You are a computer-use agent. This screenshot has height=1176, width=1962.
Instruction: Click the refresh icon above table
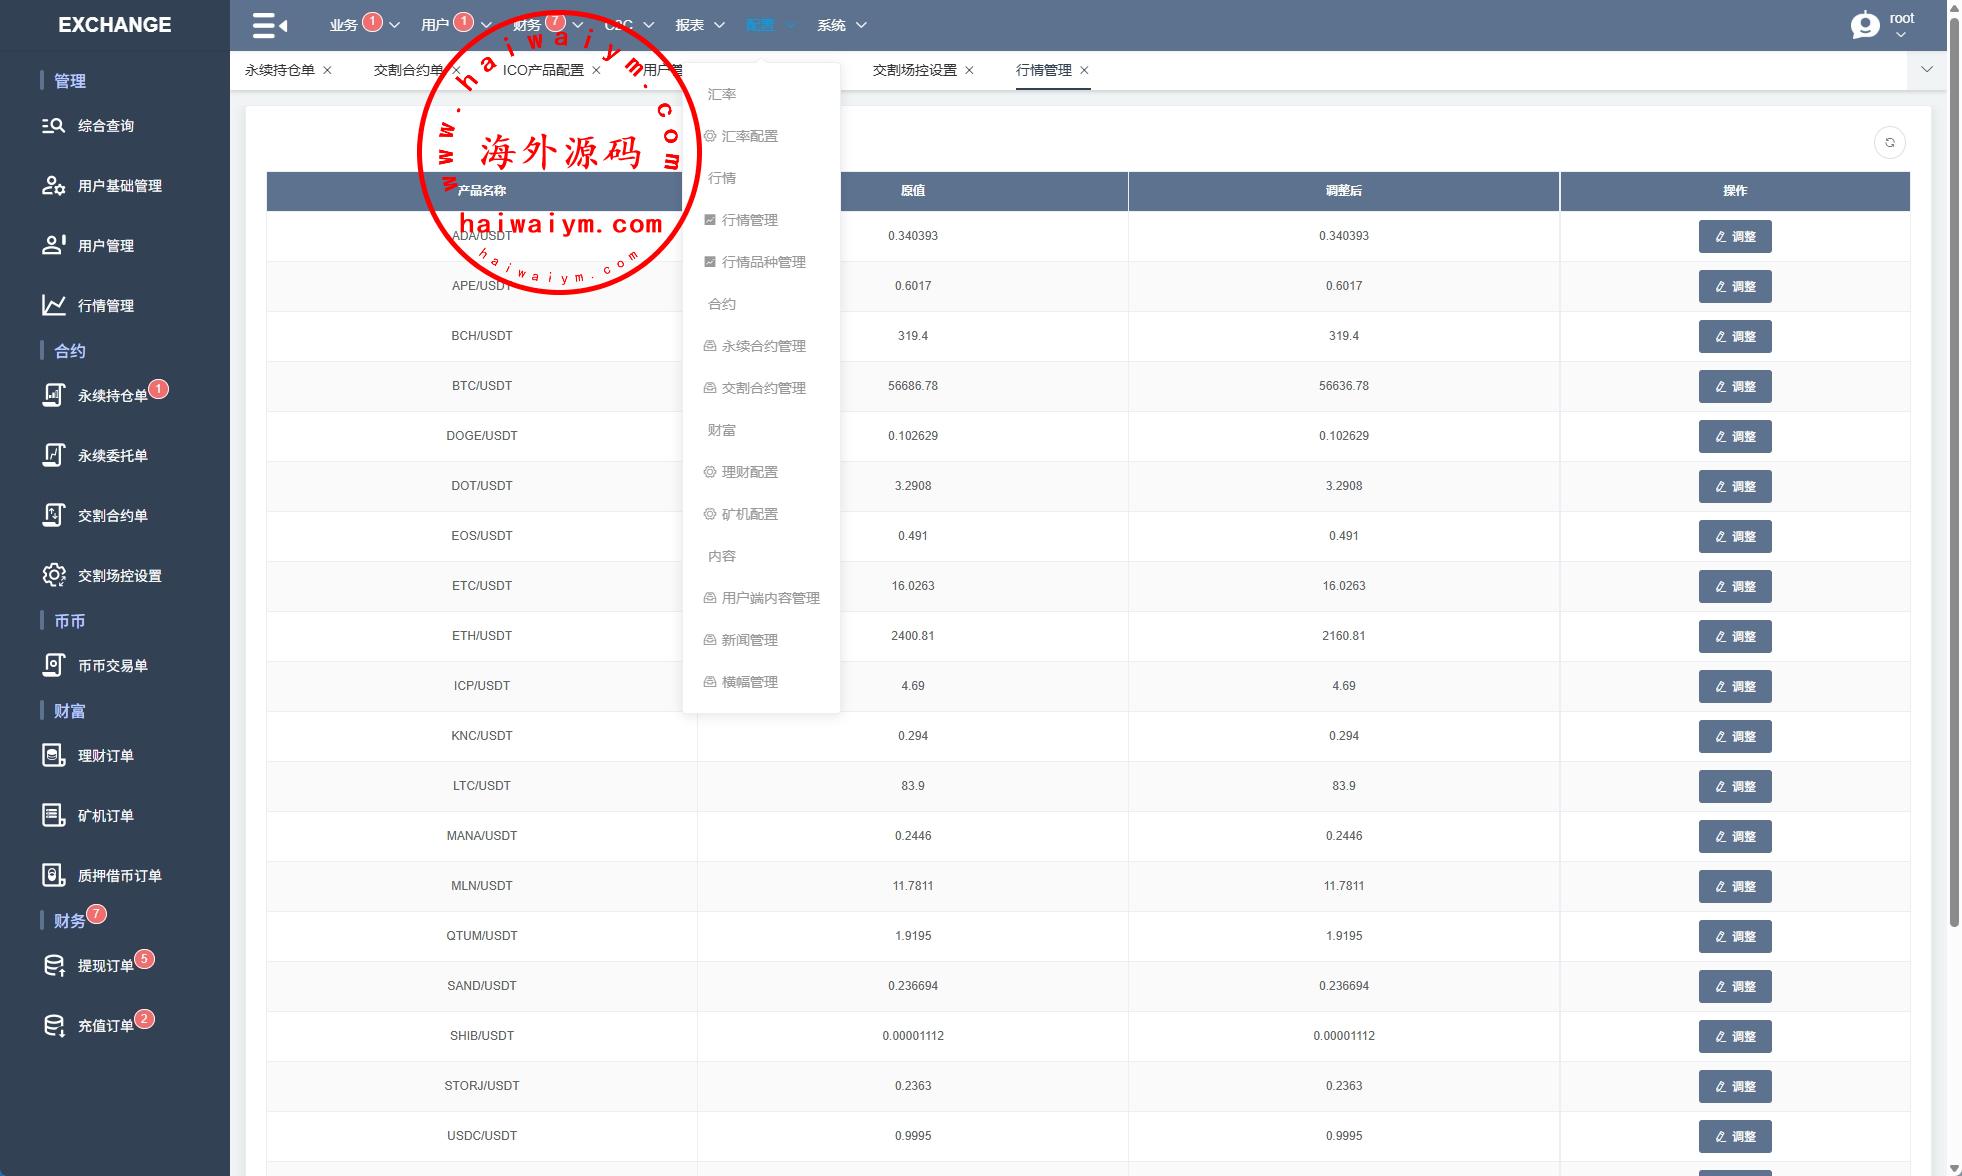click(x=1889, y=143)
